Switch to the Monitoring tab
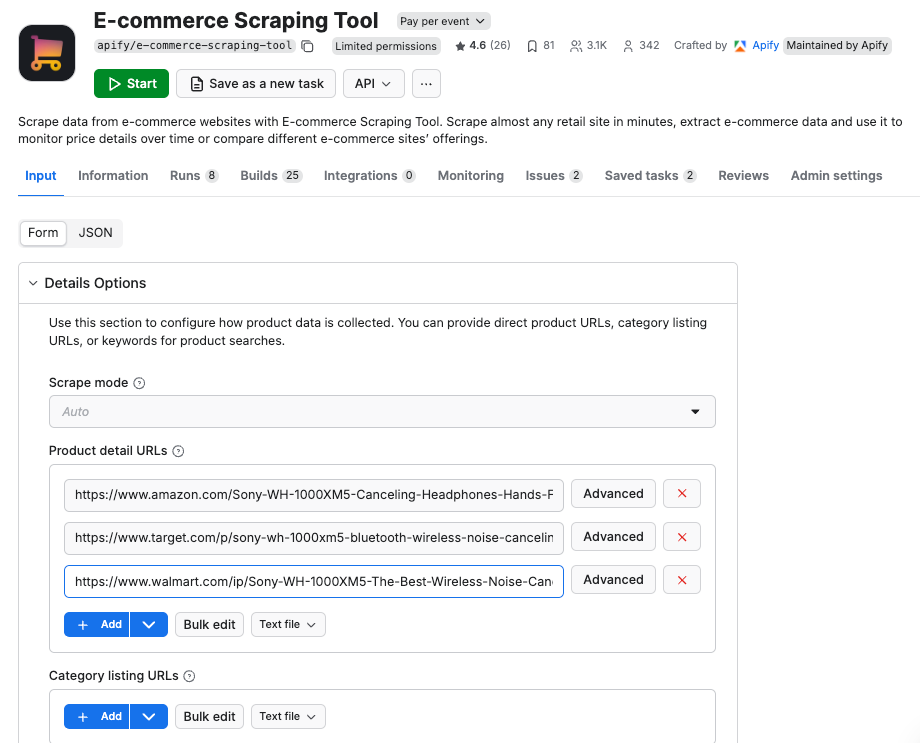 coord(470,176)
